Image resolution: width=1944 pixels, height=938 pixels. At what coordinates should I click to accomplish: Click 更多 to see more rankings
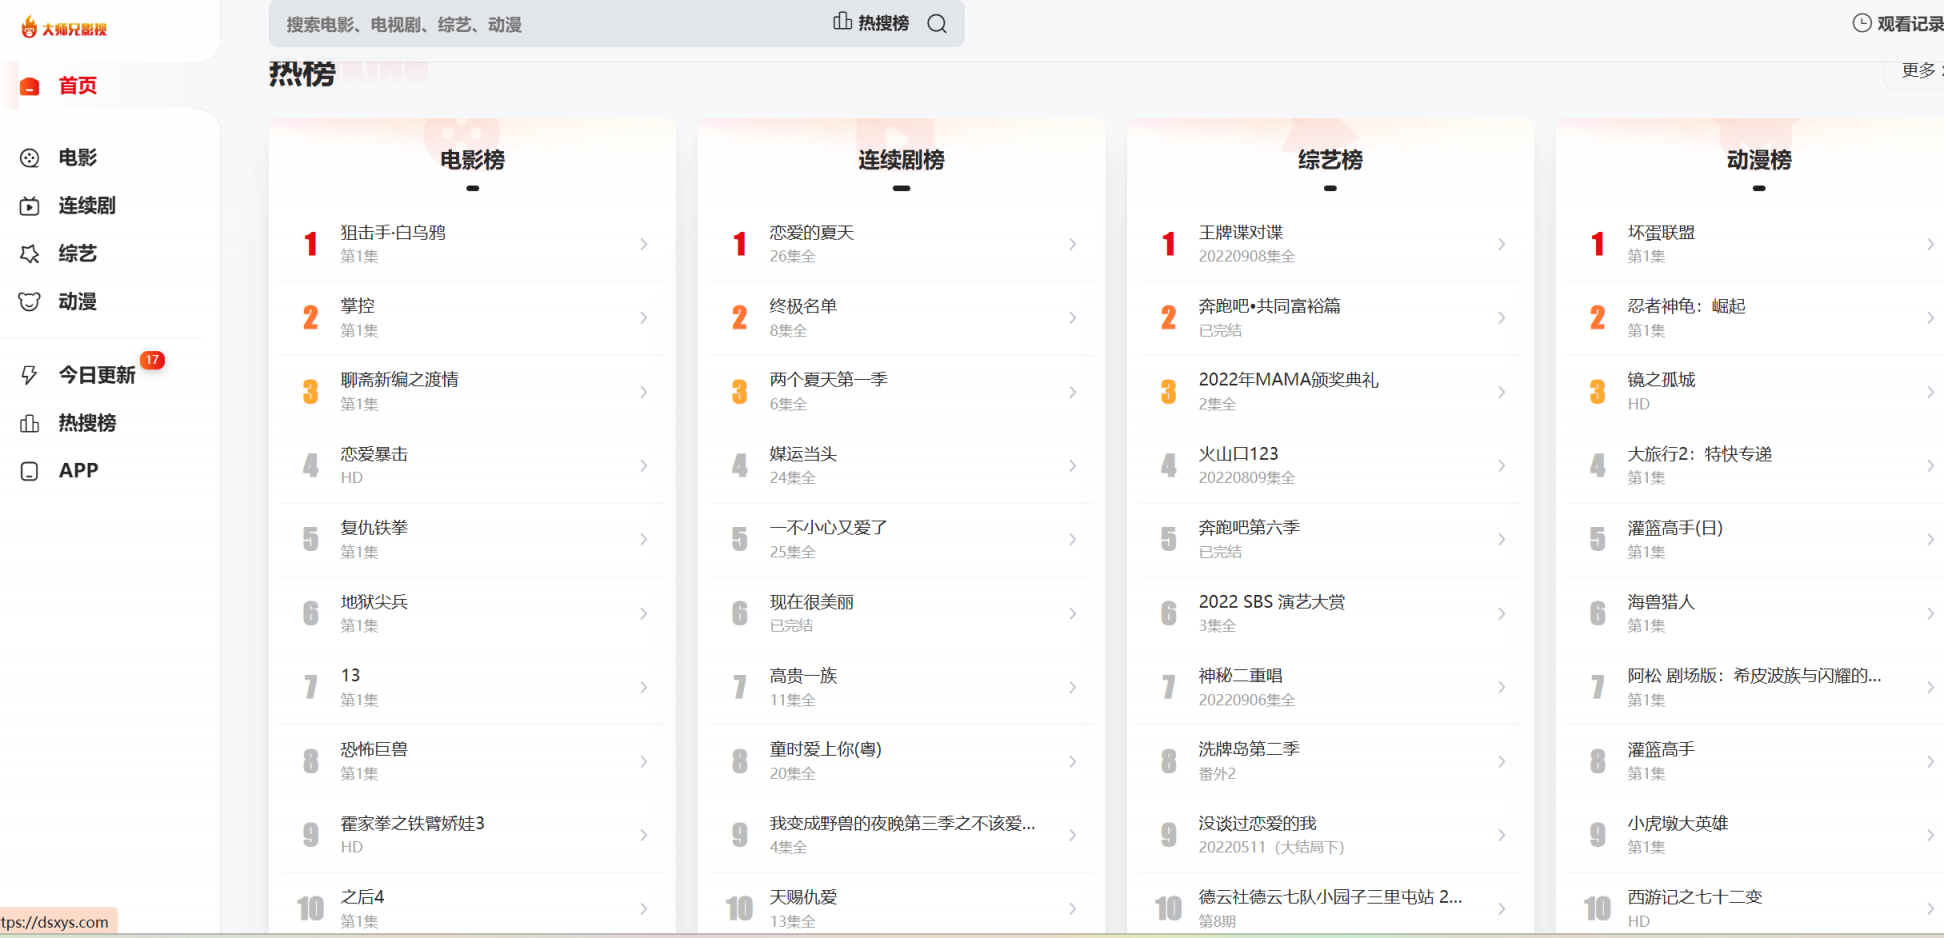click(x=1918, y=70)
